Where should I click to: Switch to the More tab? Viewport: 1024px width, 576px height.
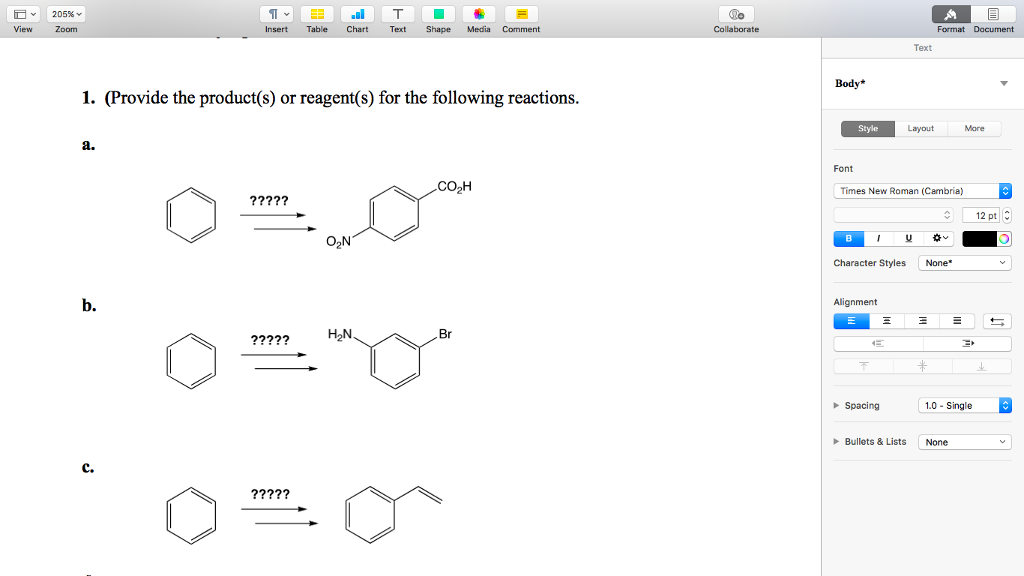pyautogui.click(x=974, y=128)
